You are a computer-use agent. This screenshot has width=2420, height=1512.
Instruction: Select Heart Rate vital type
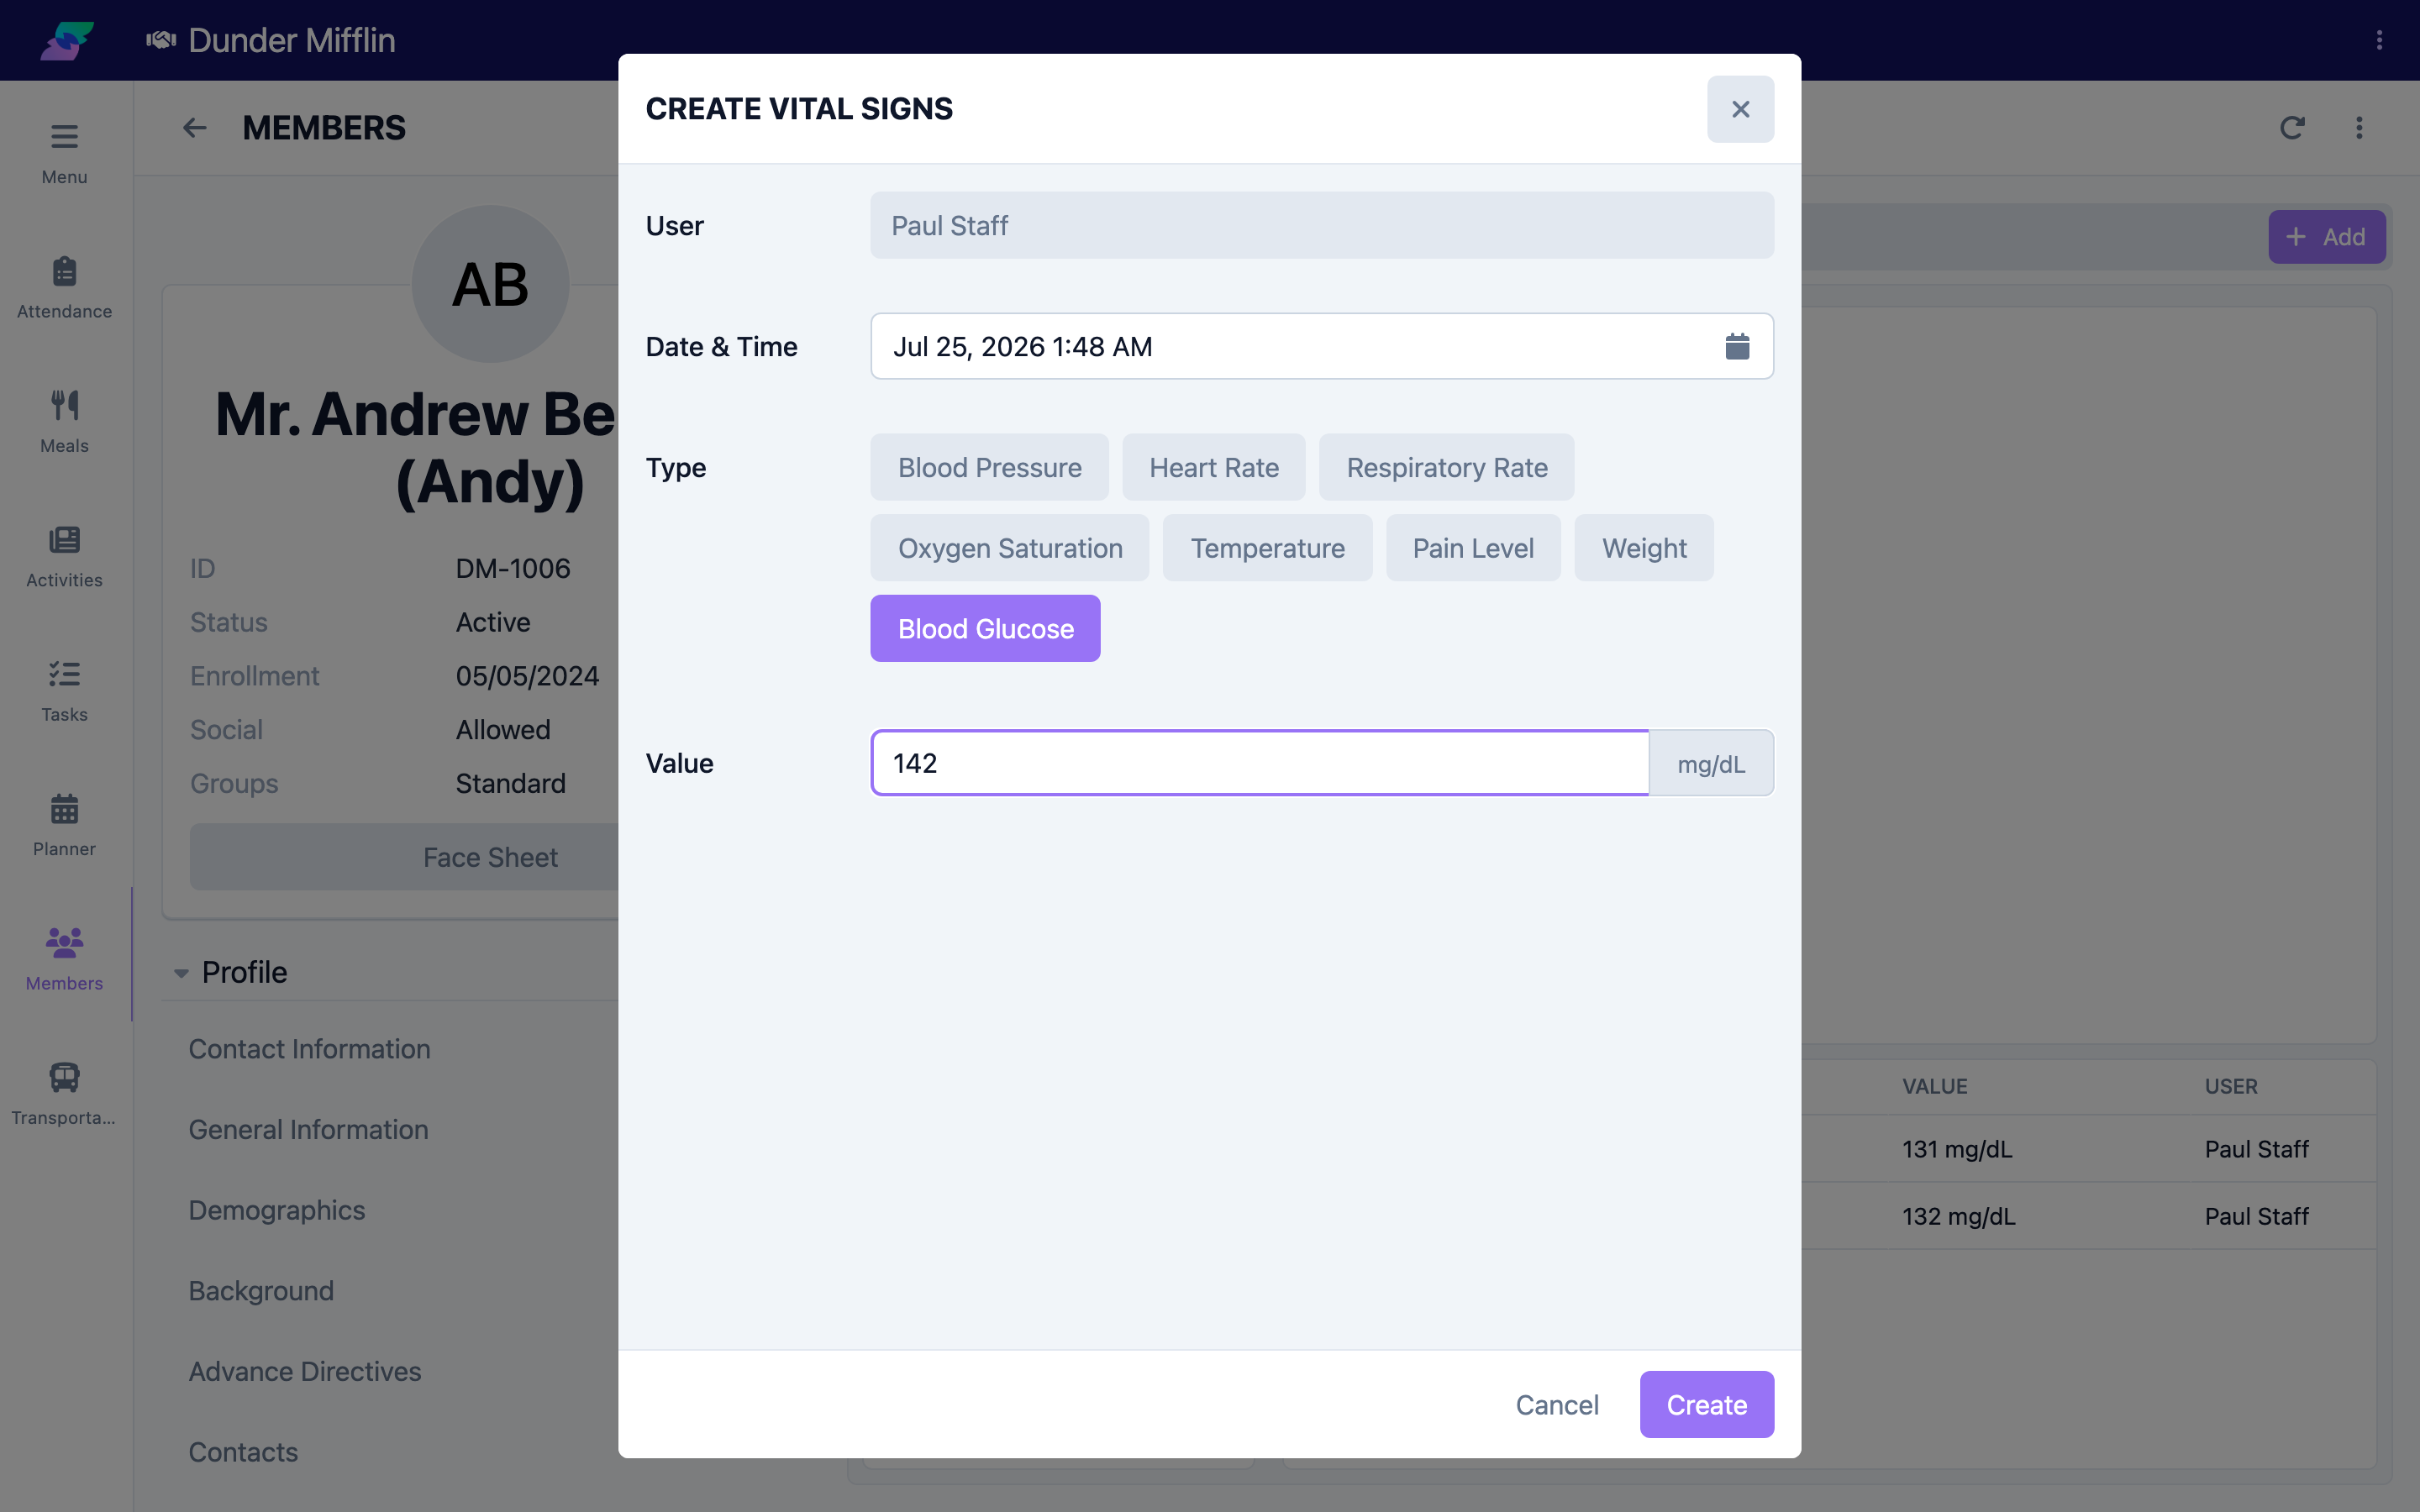[x=1213, y=467]
